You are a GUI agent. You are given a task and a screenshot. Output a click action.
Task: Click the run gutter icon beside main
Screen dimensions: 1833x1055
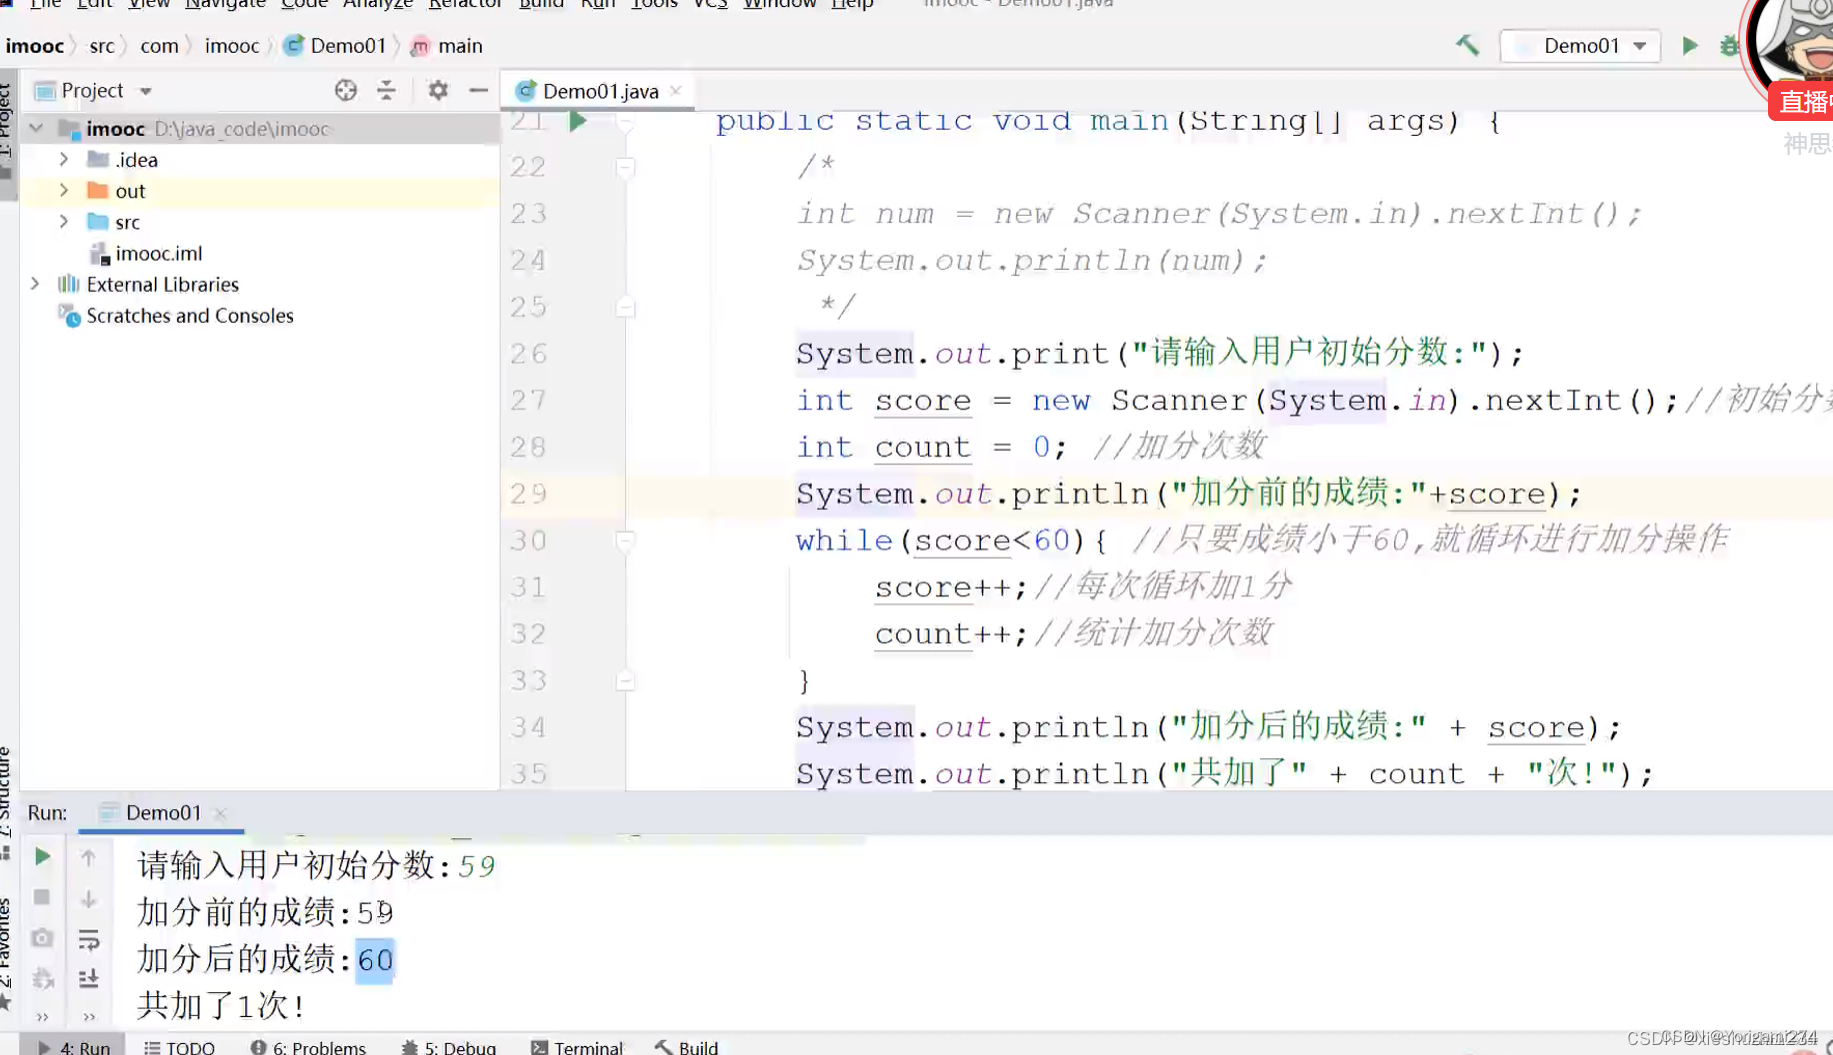[577, 121]
